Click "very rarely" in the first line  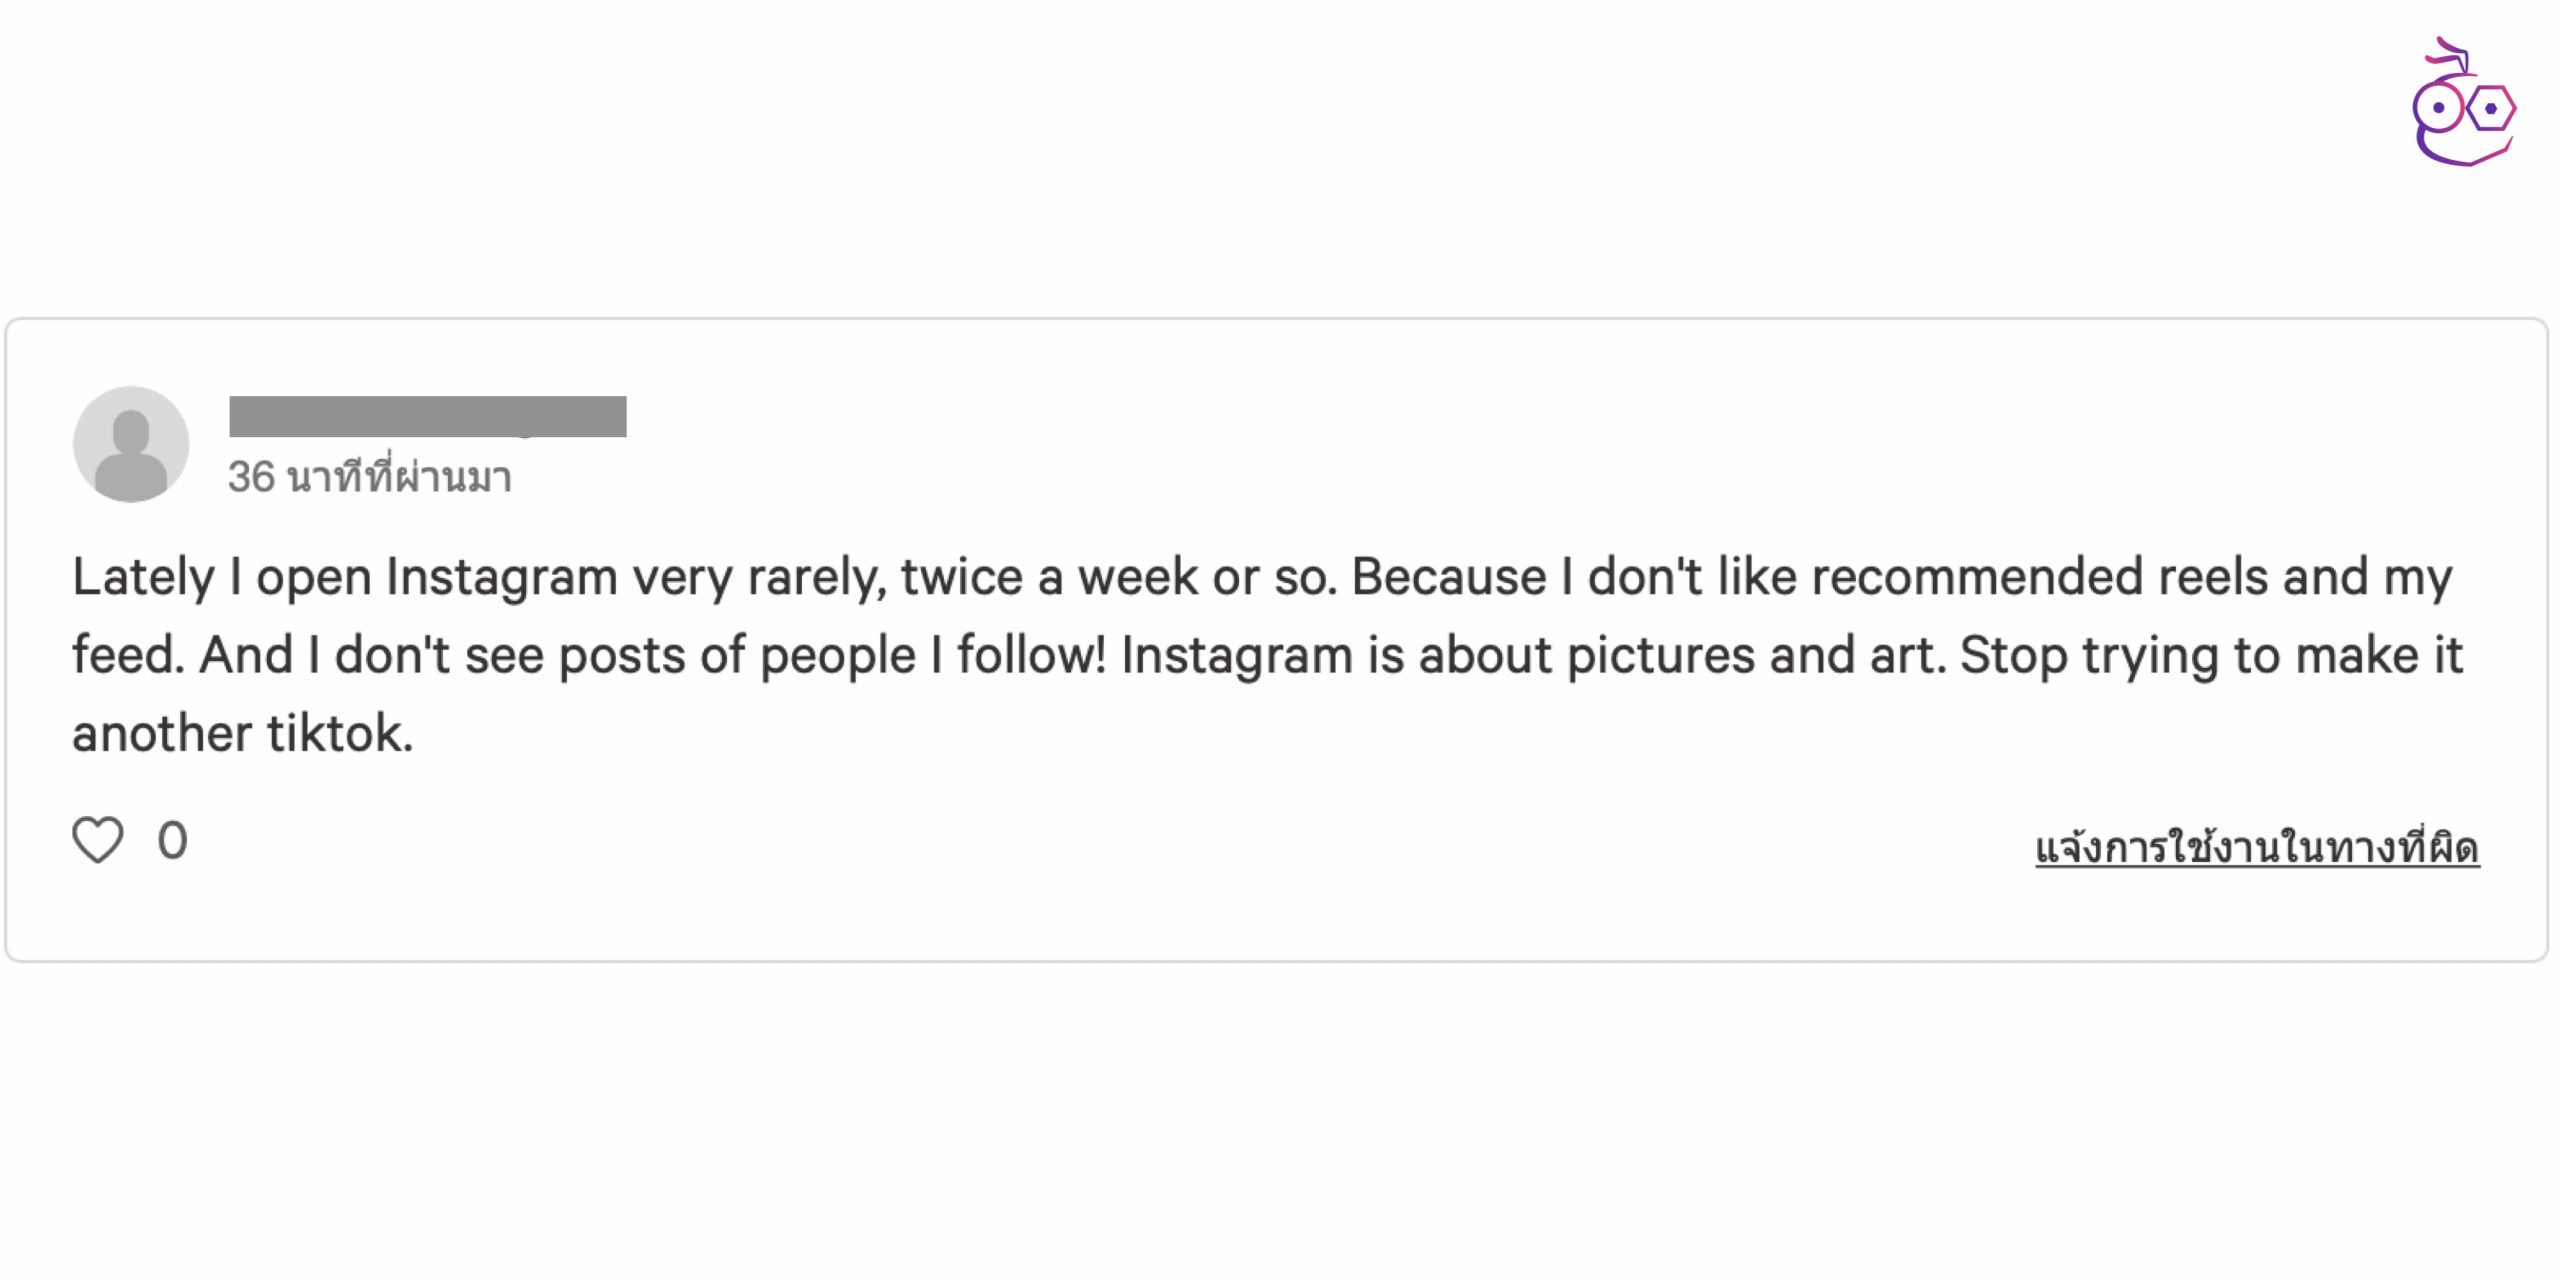[758, 577]
